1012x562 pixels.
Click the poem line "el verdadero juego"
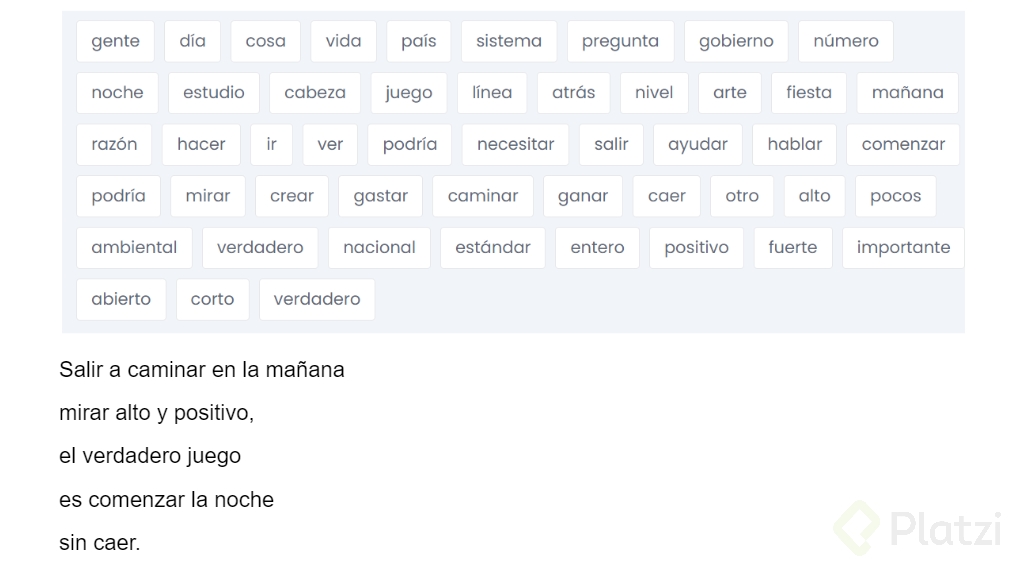(x=150, y=456)
